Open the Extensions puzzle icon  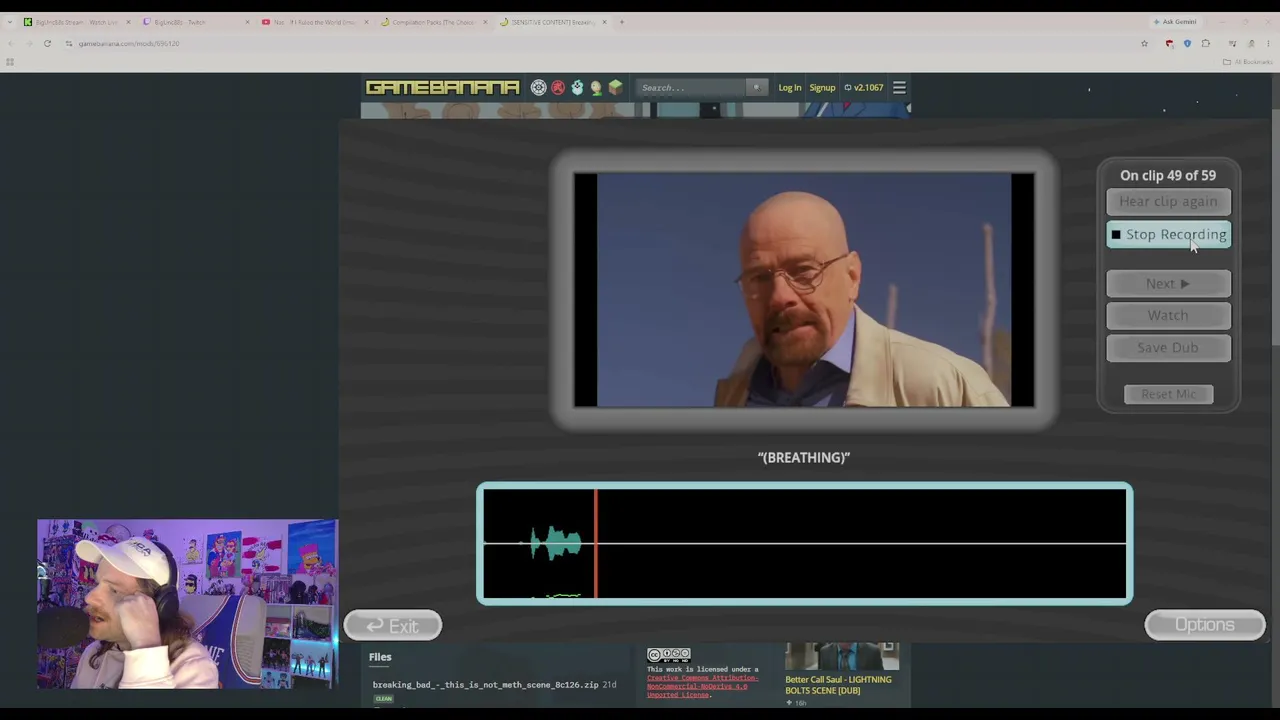click(x=1206, y=43)
